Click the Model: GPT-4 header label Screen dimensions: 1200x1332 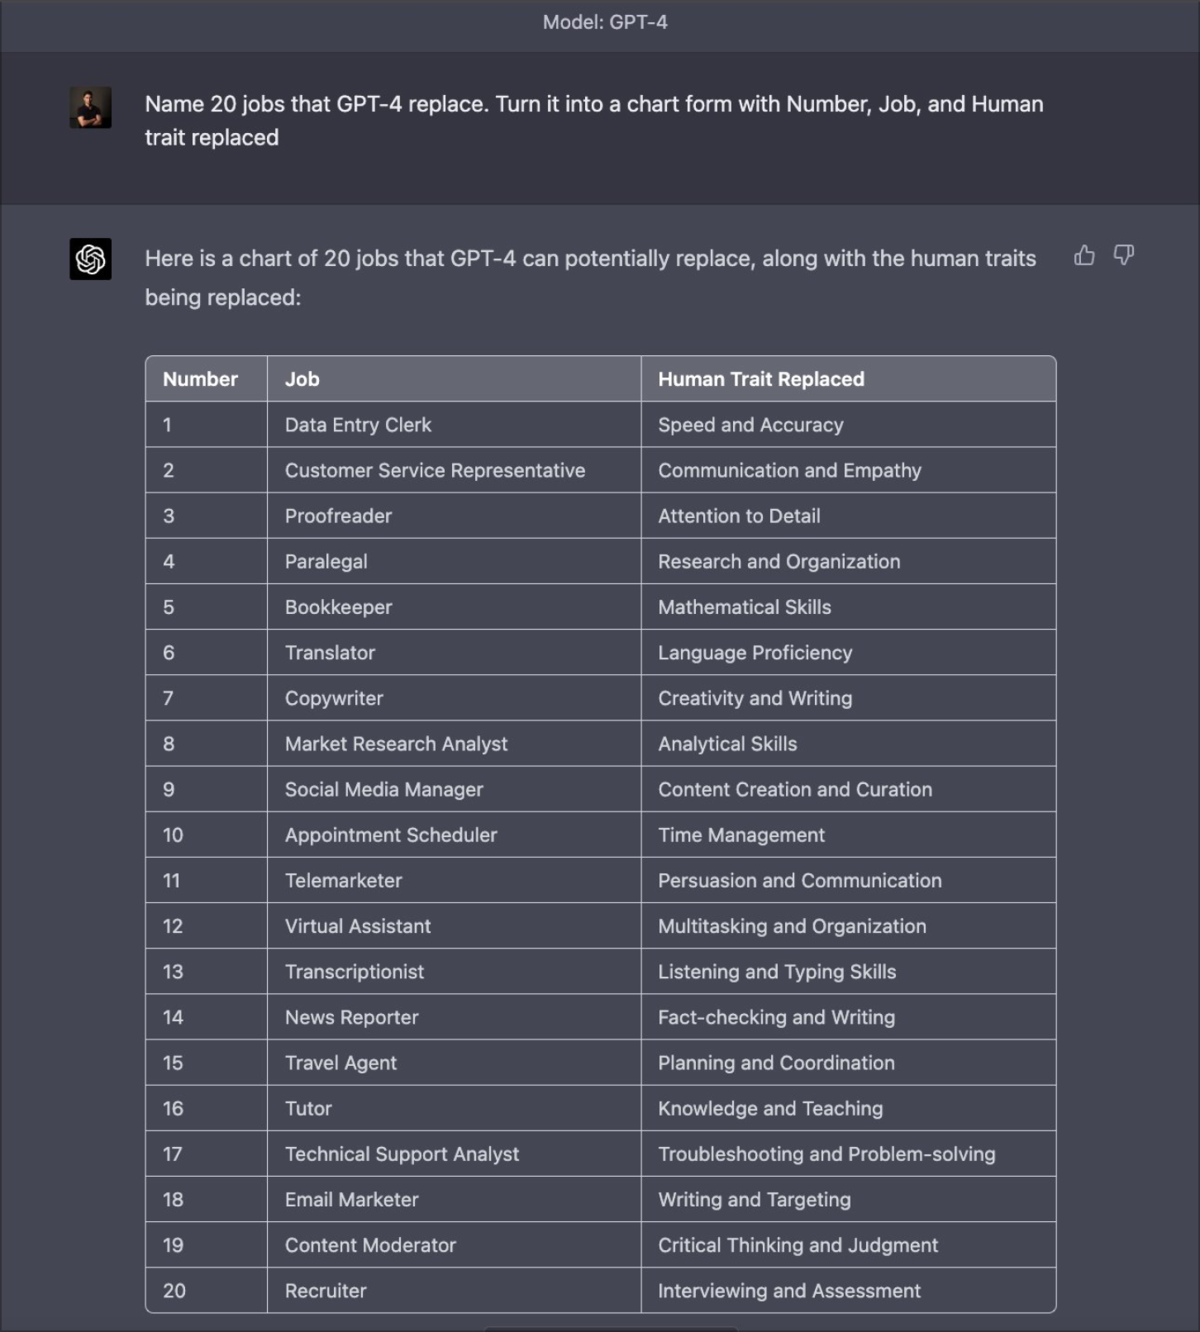pos(604,22)
